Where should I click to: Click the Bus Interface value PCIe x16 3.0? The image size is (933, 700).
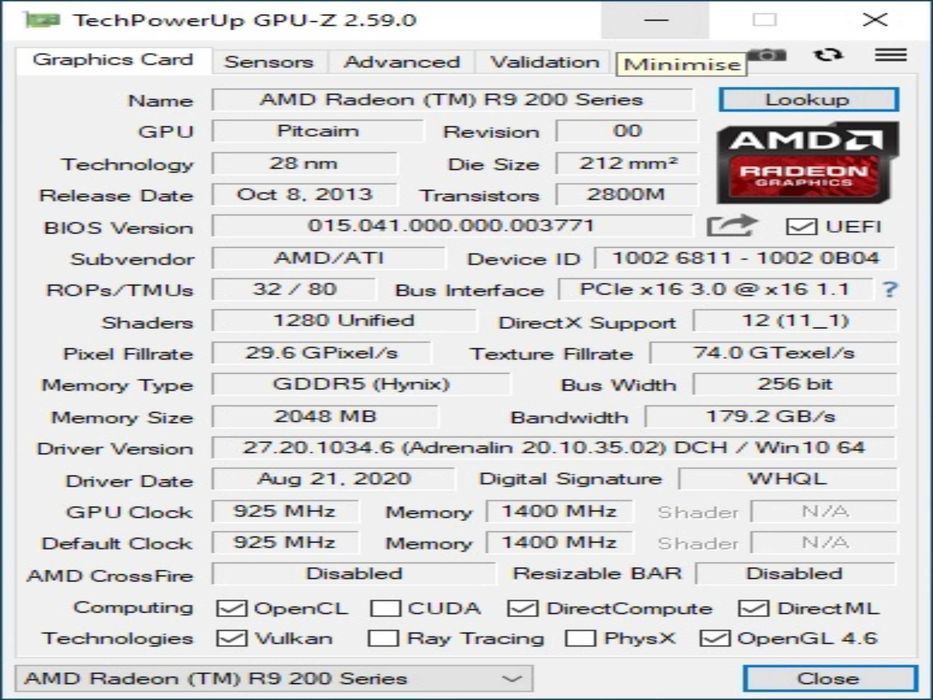tap(715, 289)
